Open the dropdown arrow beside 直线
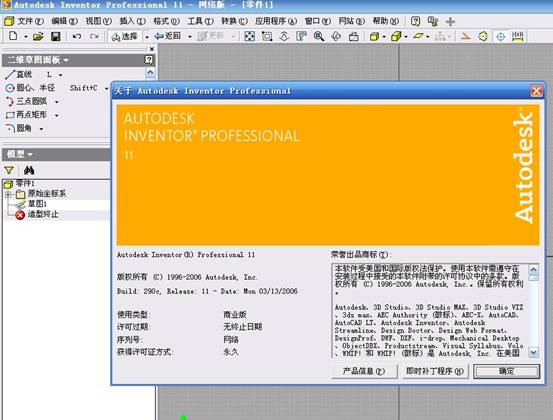Image resolution: width=553 pixels, height=420 pixels. [61, 75]
